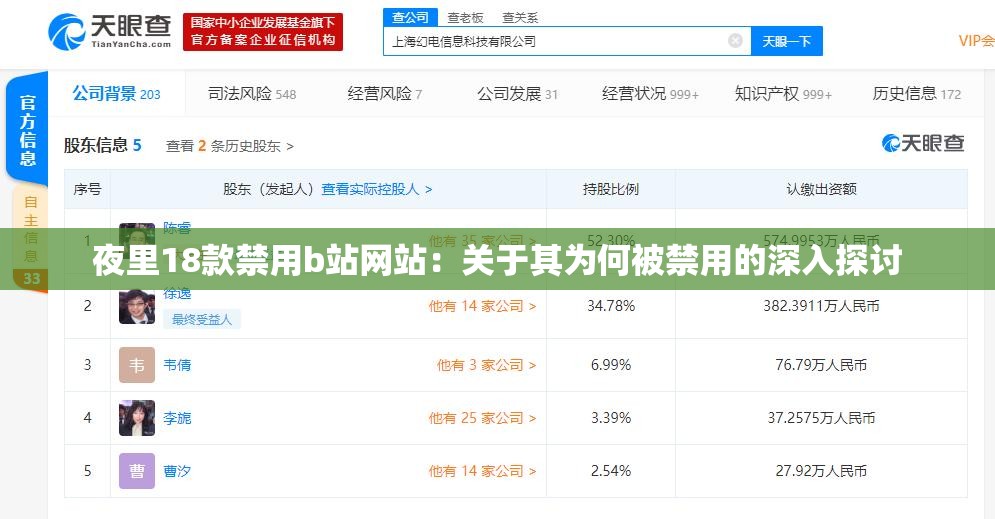Open shareholder 李旎 name link
The height and width of the screenshot is (519, 995).
coord(177,418)
